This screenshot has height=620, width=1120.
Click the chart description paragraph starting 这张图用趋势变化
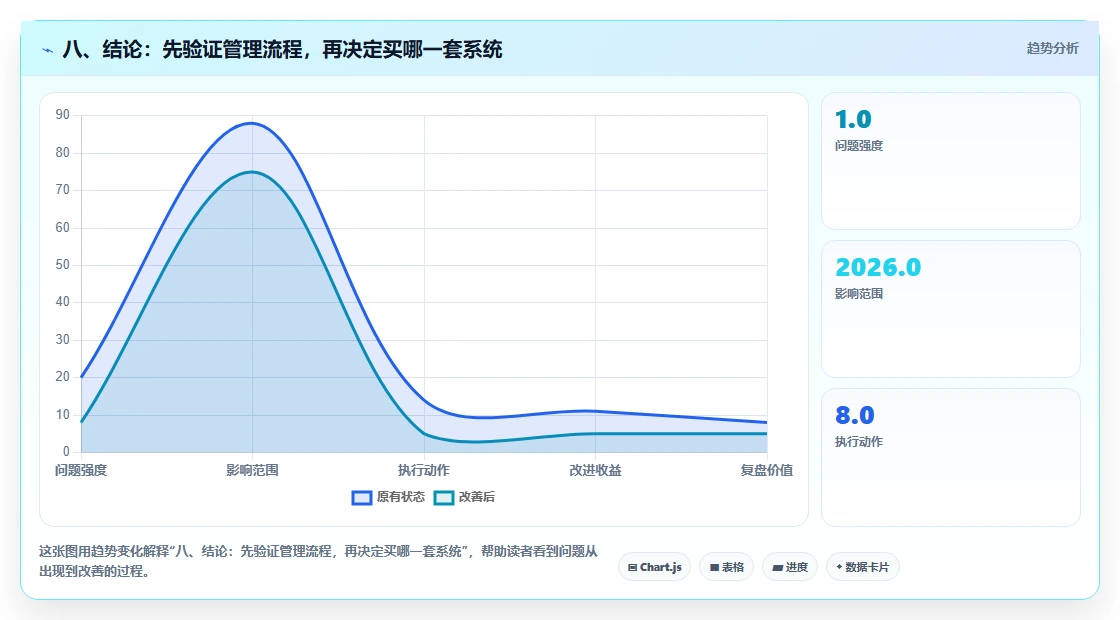coord(318,561)
